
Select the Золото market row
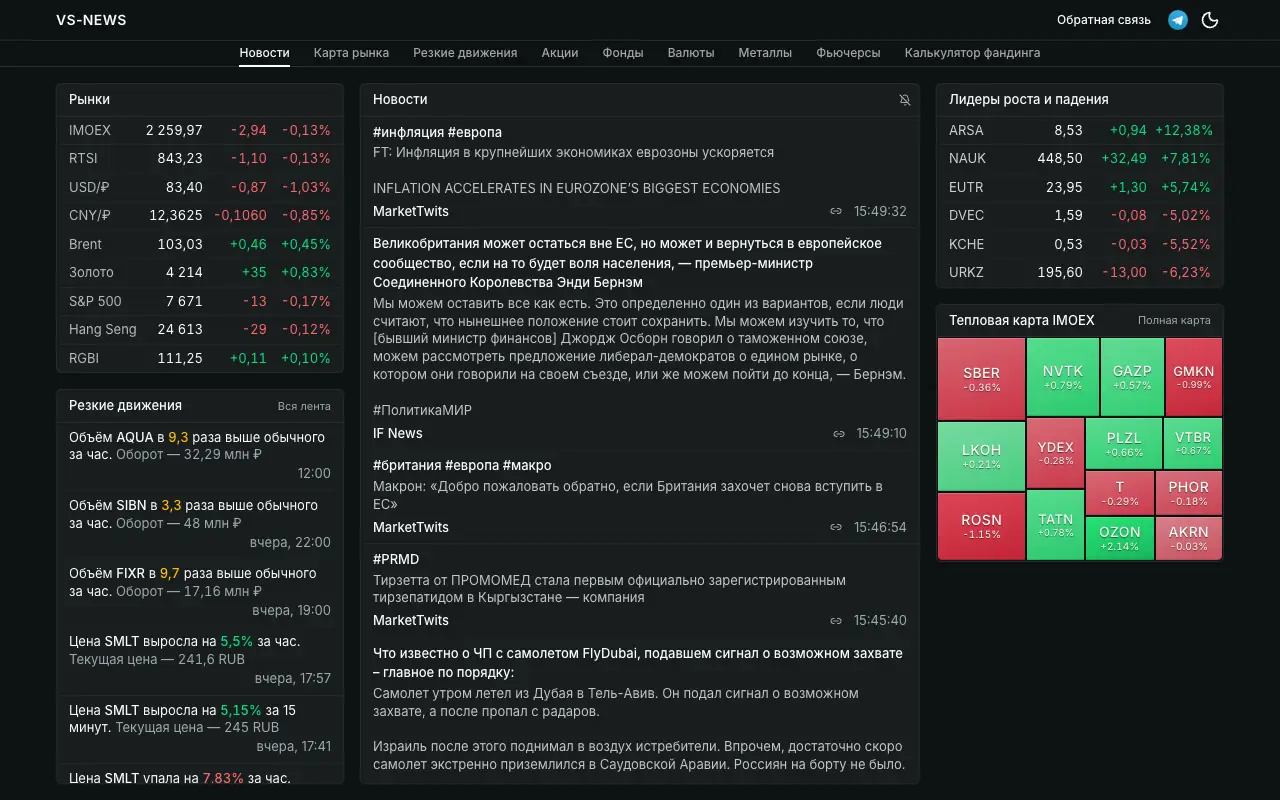tap(200, 272)
